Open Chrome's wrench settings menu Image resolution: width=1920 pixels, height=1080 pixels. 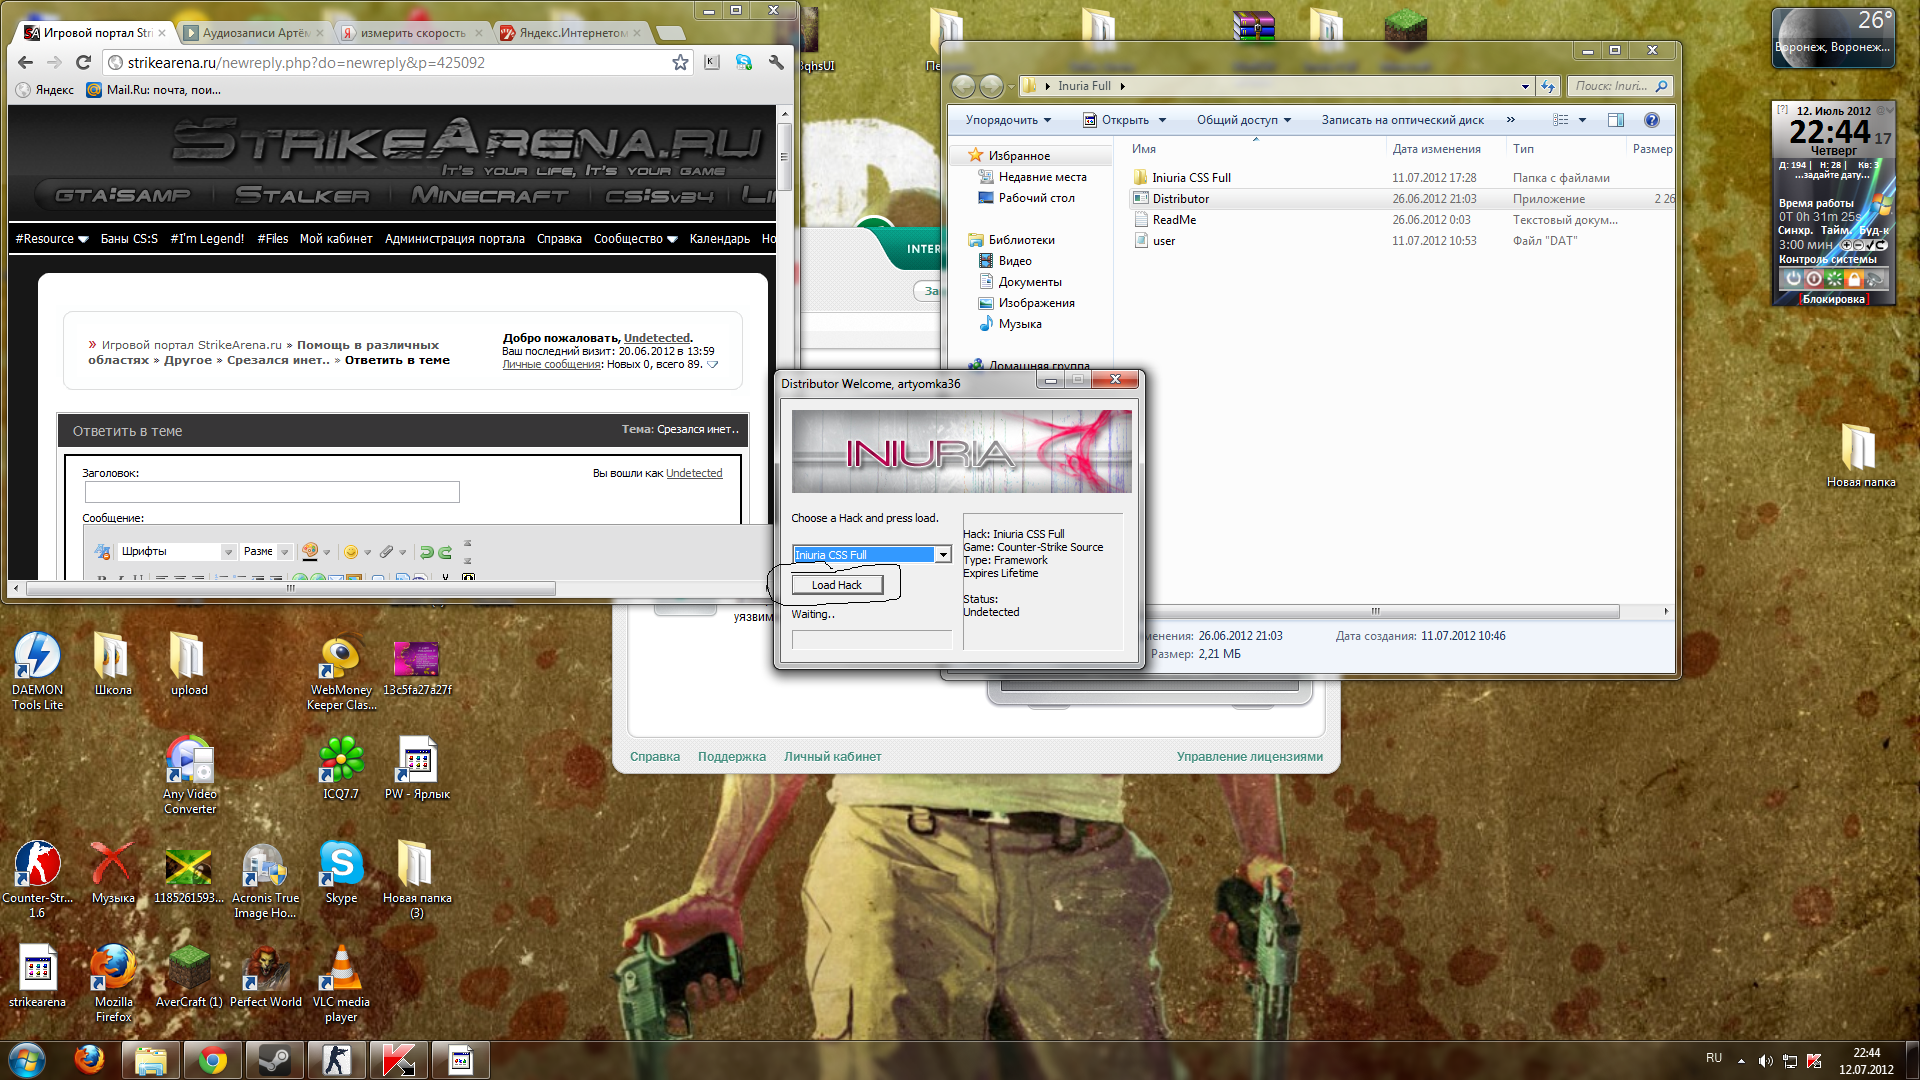tap(776, 63)
